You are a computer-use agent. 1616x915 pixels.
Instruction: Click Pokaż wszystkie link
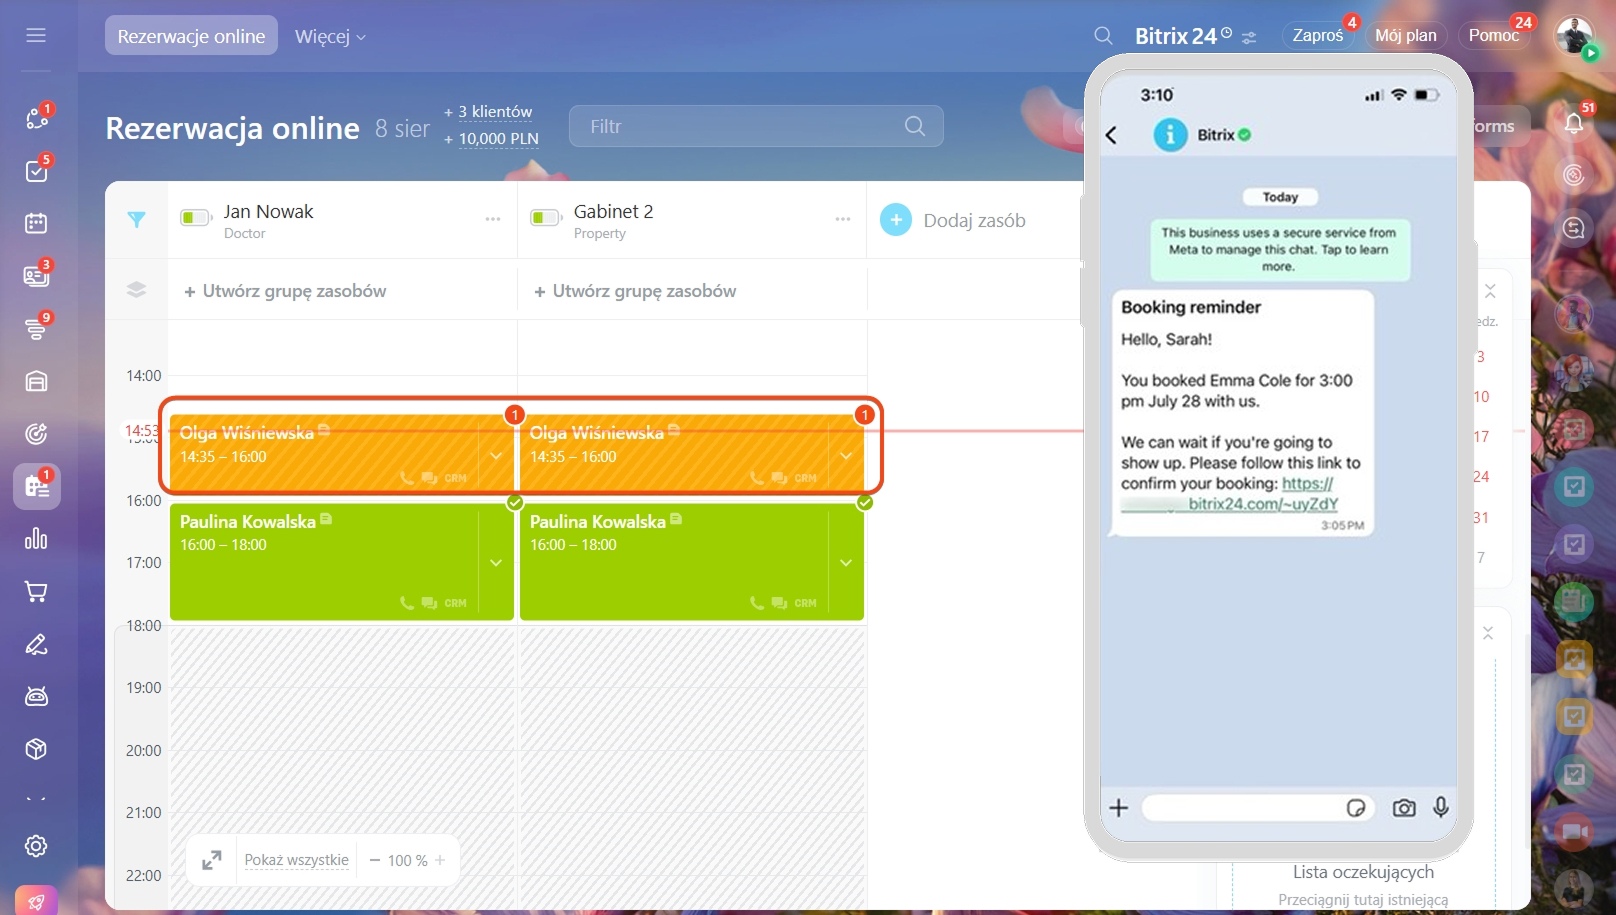click(x=297, y=860)
